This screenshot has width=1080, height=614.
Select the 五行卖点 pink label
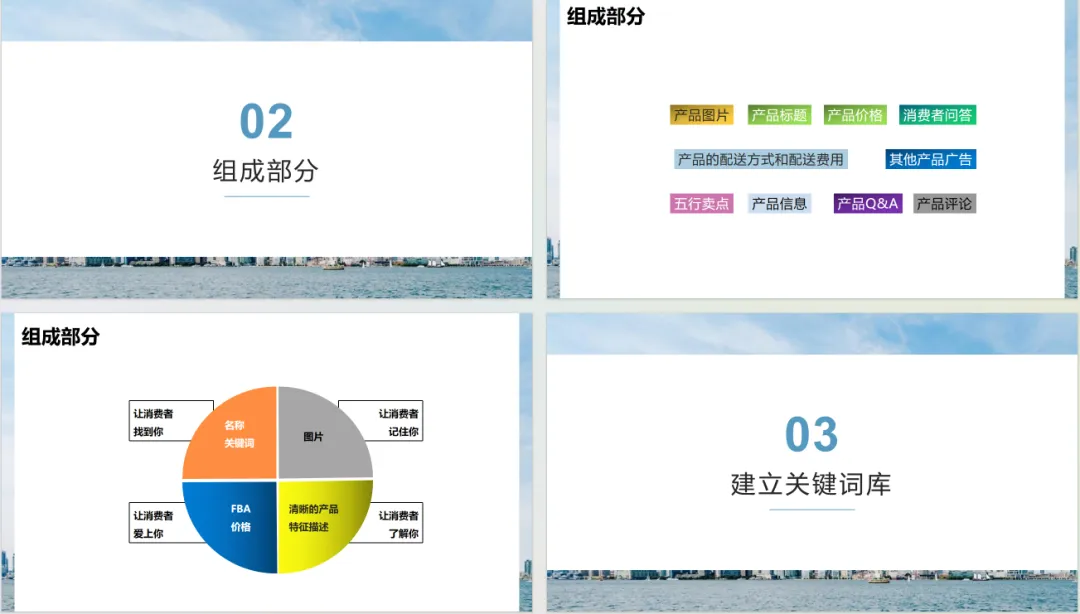tap(701, 203)
